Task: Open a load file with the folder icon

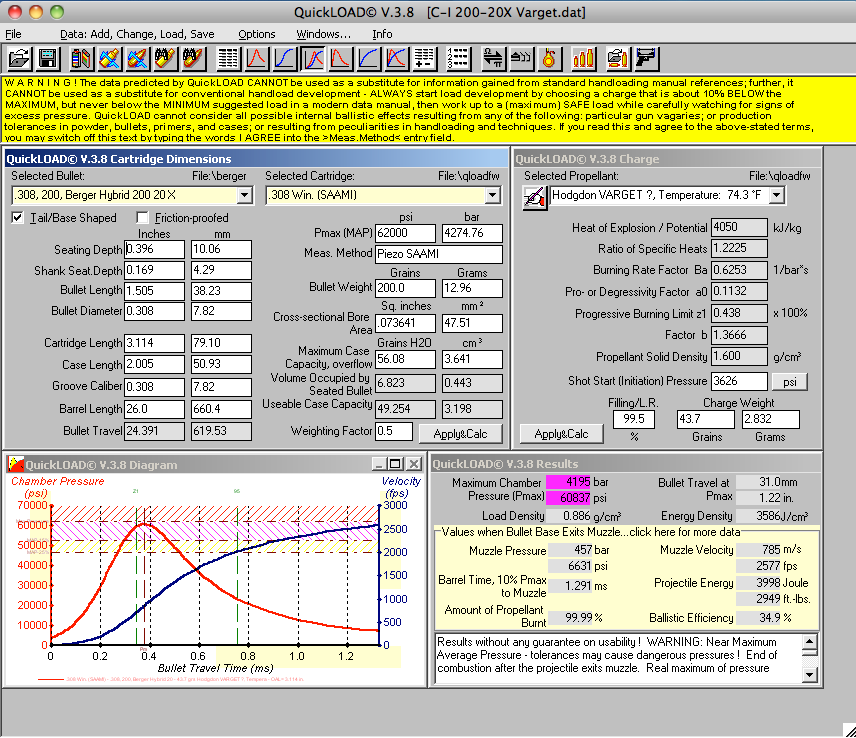Action: click(x=19, y=58)
